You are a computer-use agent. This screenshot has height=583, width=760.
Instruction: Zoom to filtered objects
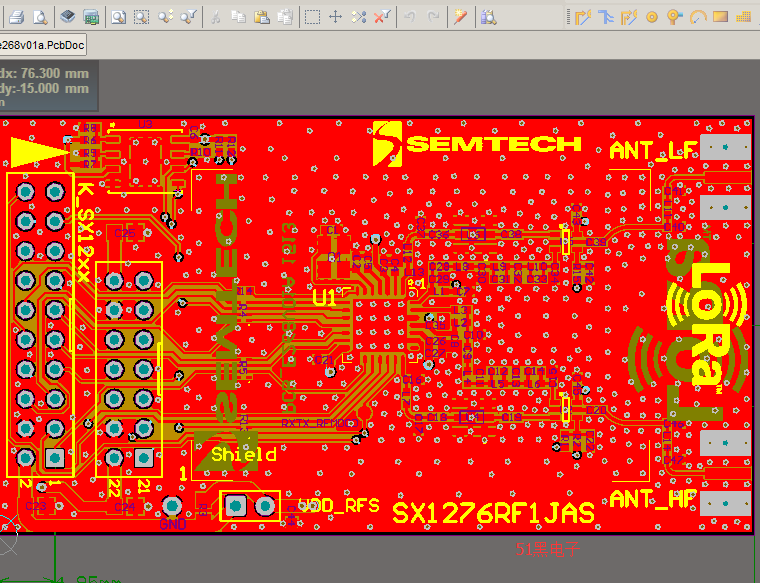tap(188, 17)
